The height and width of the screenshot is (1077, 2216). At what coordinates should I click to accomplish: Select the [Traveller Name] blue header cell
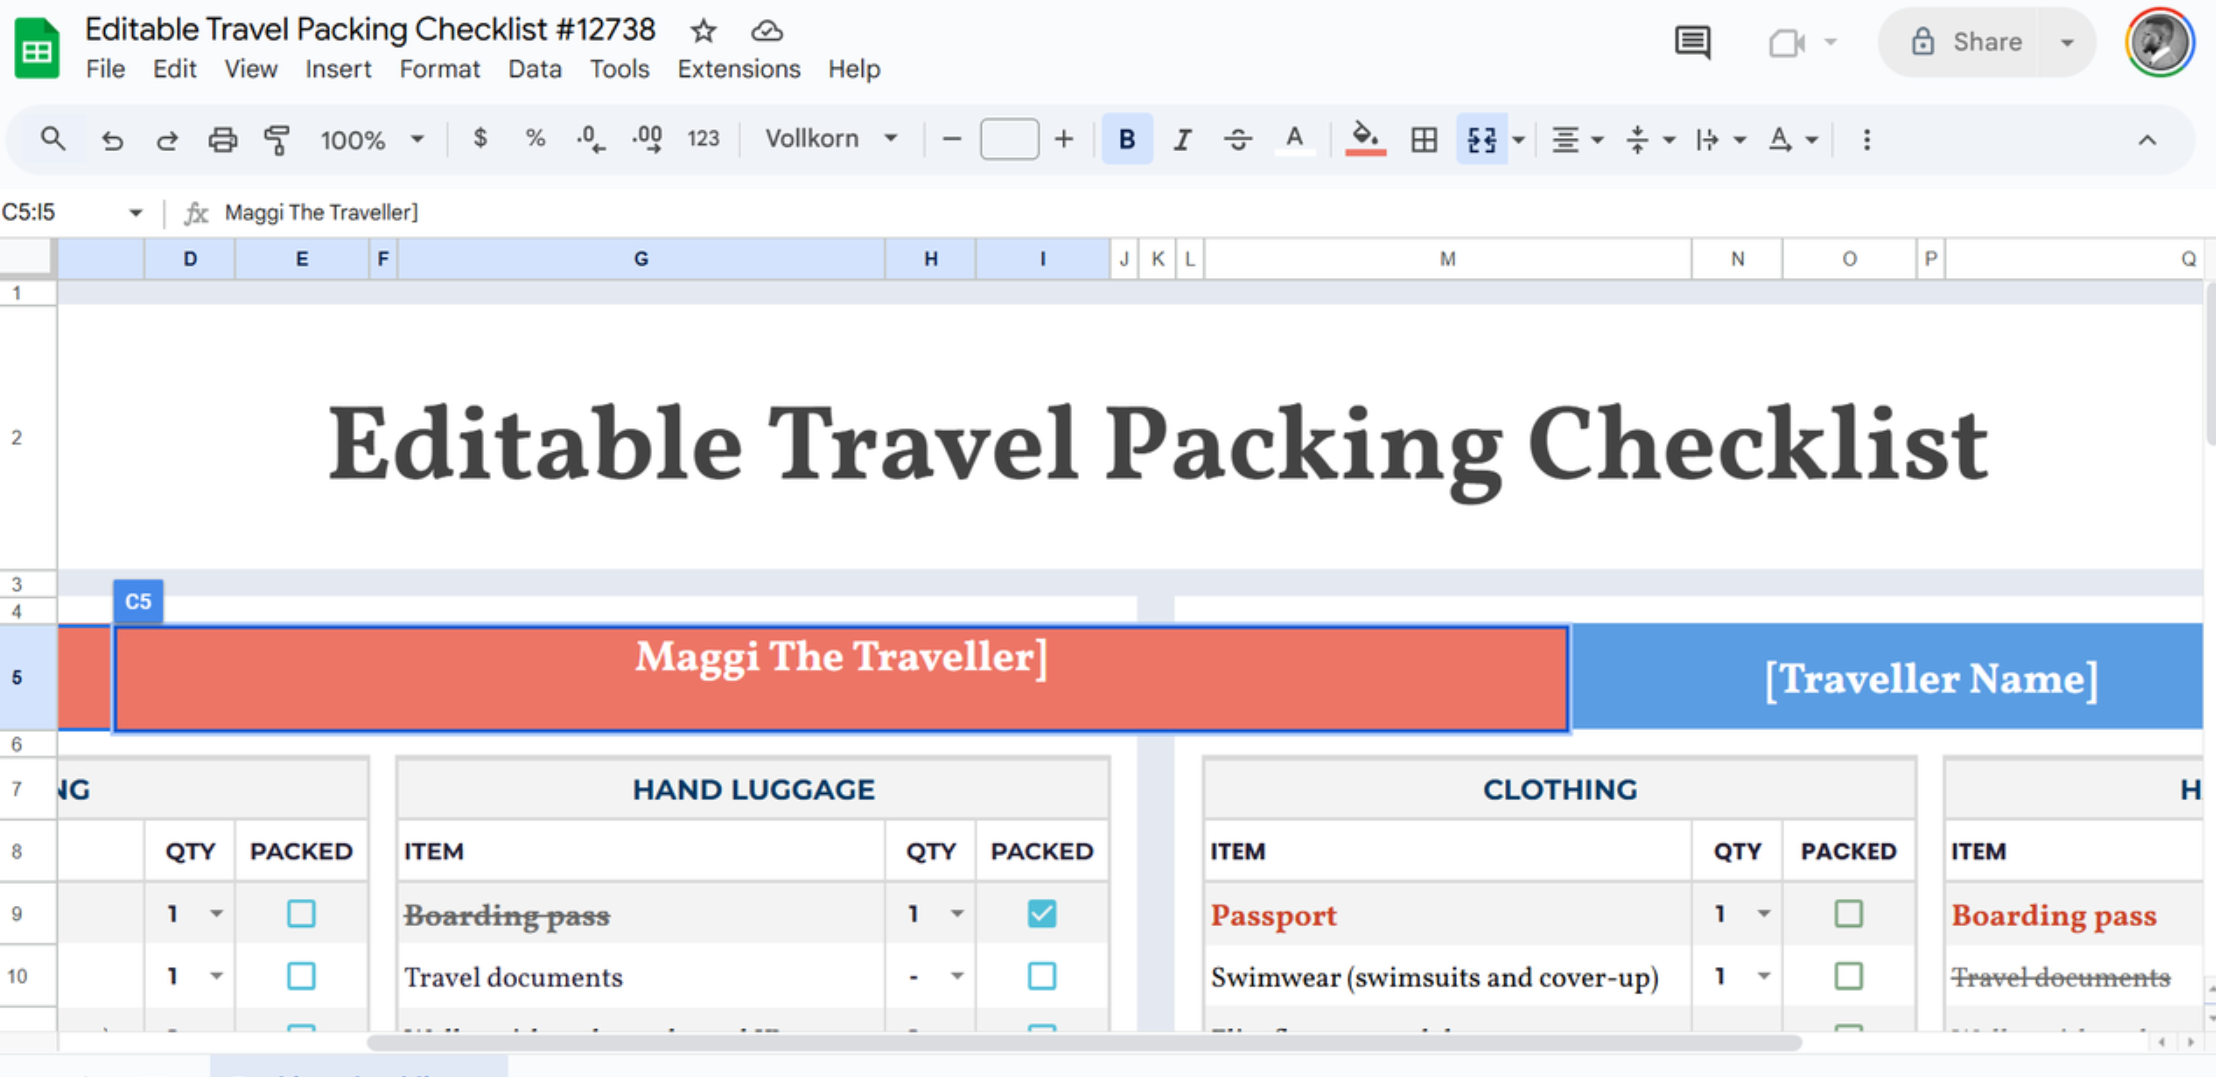click(x=1887, y=677)
